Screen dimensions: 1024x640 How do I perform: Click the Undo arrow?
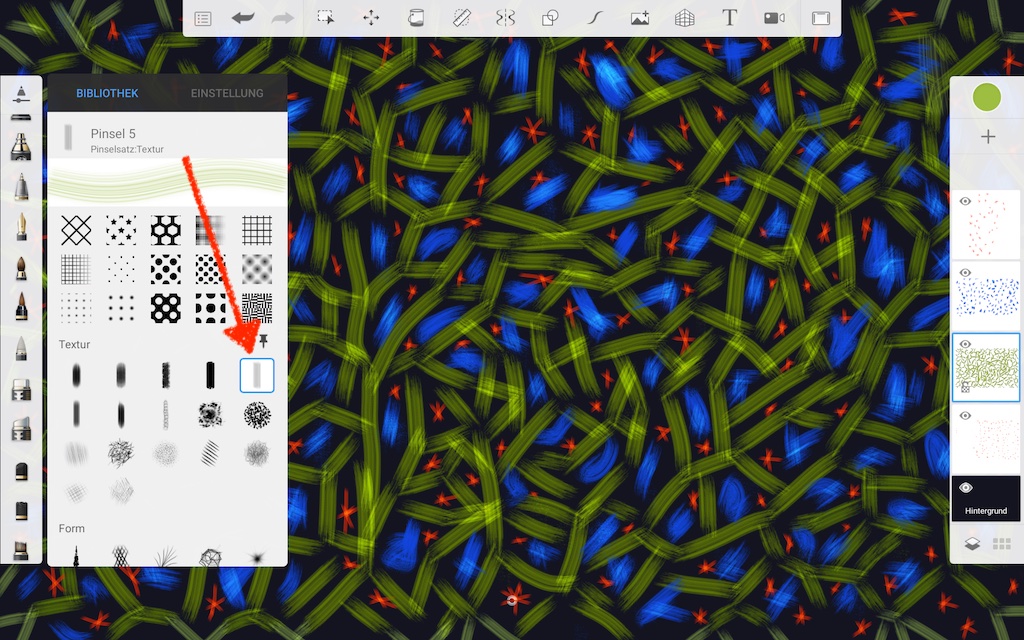click(243, 18)
